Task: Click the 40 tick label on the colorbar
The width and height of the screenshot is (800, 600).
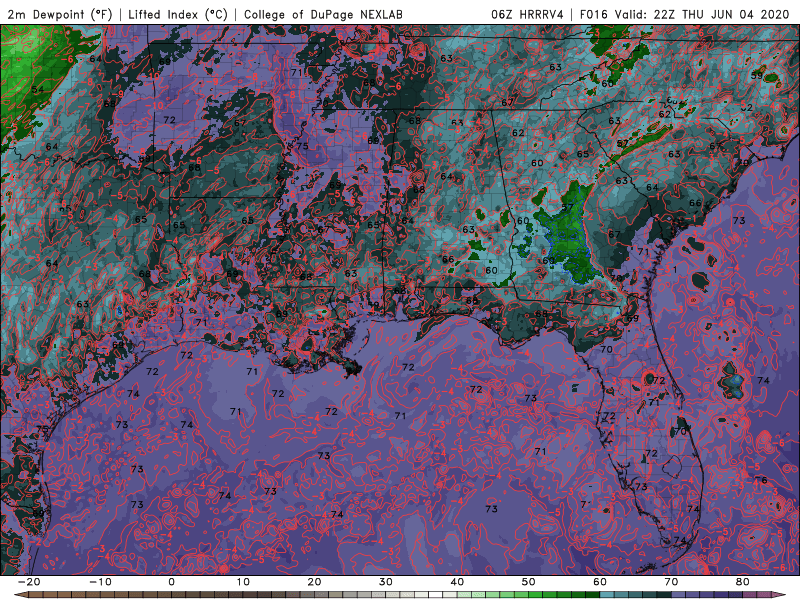Action: (x=457, y=582)
